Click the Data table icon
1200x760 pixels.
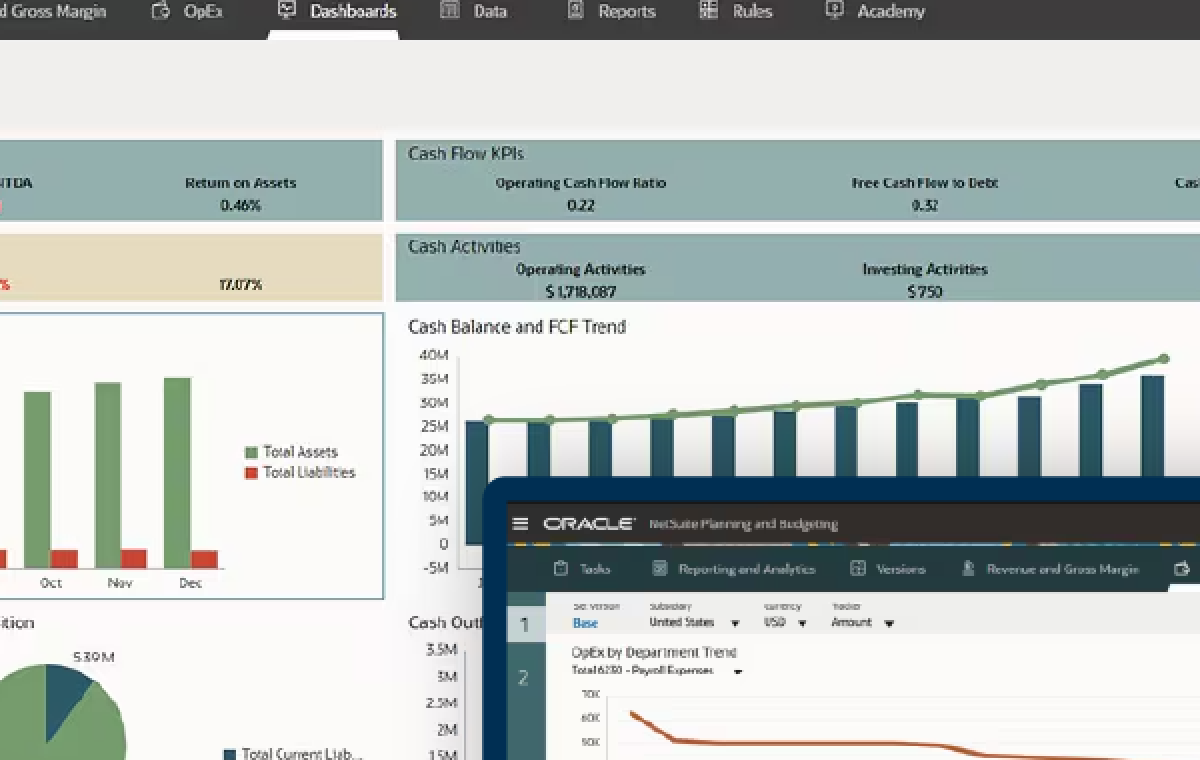point(450,10)
